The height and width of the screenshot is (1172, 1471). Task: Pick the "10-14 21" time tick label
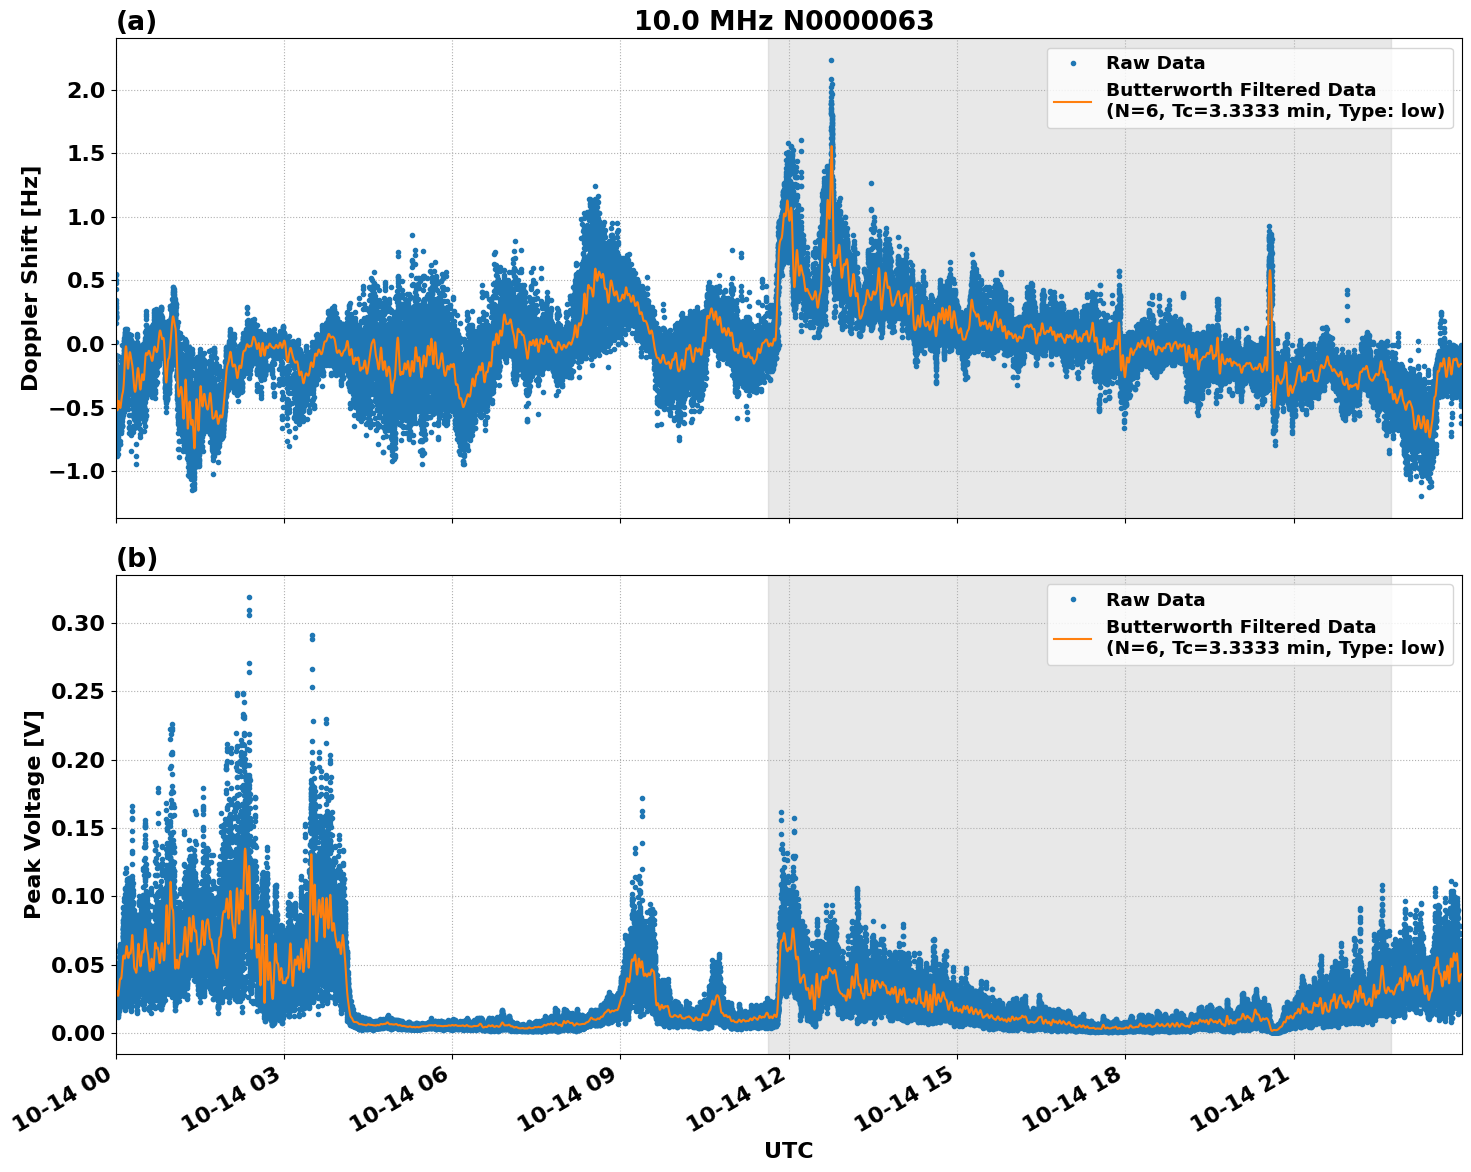click(1252, 1103)
